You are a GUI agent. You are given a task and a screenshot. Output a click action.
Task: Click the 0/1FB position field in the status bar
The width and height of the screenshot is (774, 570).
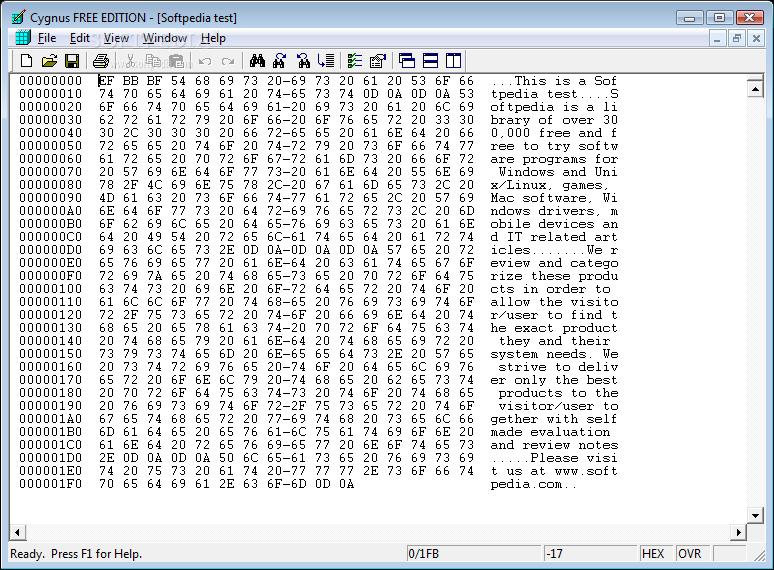point(474,554)
